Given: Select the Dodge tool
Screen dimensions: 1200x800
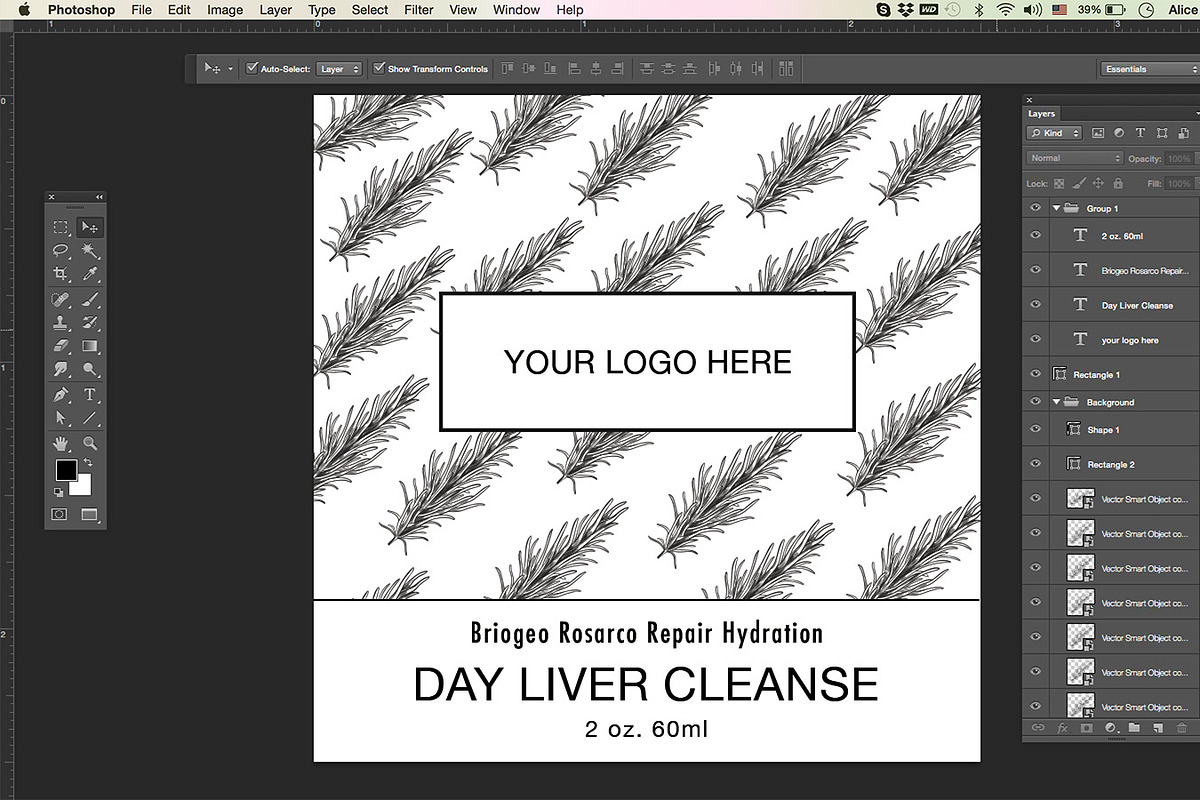Looking at the screenshot, I should tap(90, 369).
